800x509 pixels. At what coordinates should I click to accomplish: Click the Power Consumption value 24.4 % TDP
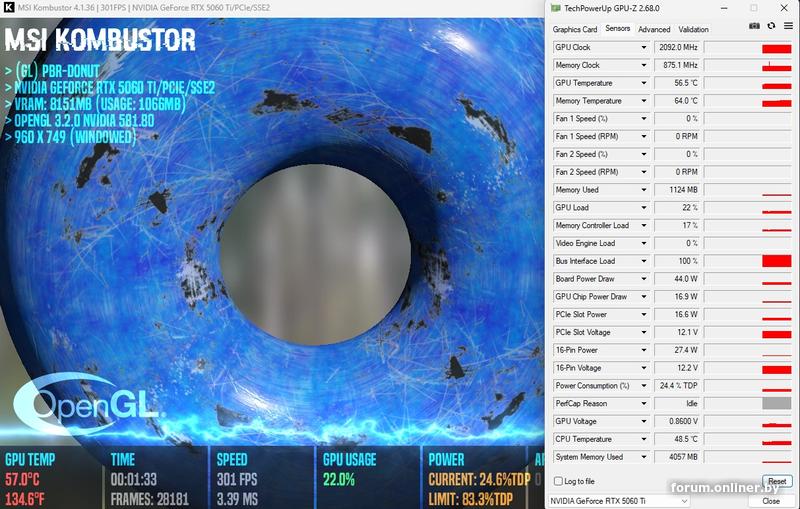pos(678,386)
